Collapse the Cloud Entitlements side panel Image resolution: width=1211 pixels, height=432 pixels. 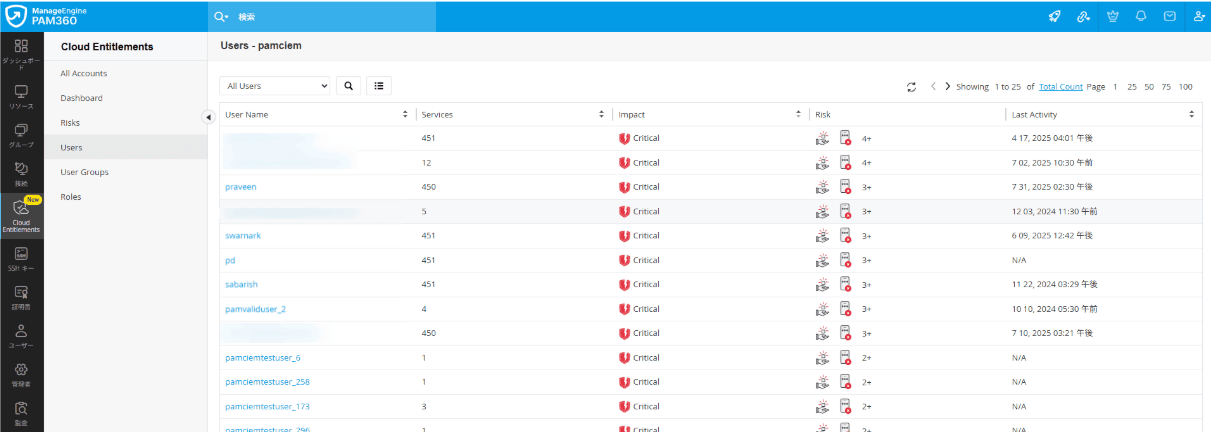pyautogui.click(x=209, y=117)
